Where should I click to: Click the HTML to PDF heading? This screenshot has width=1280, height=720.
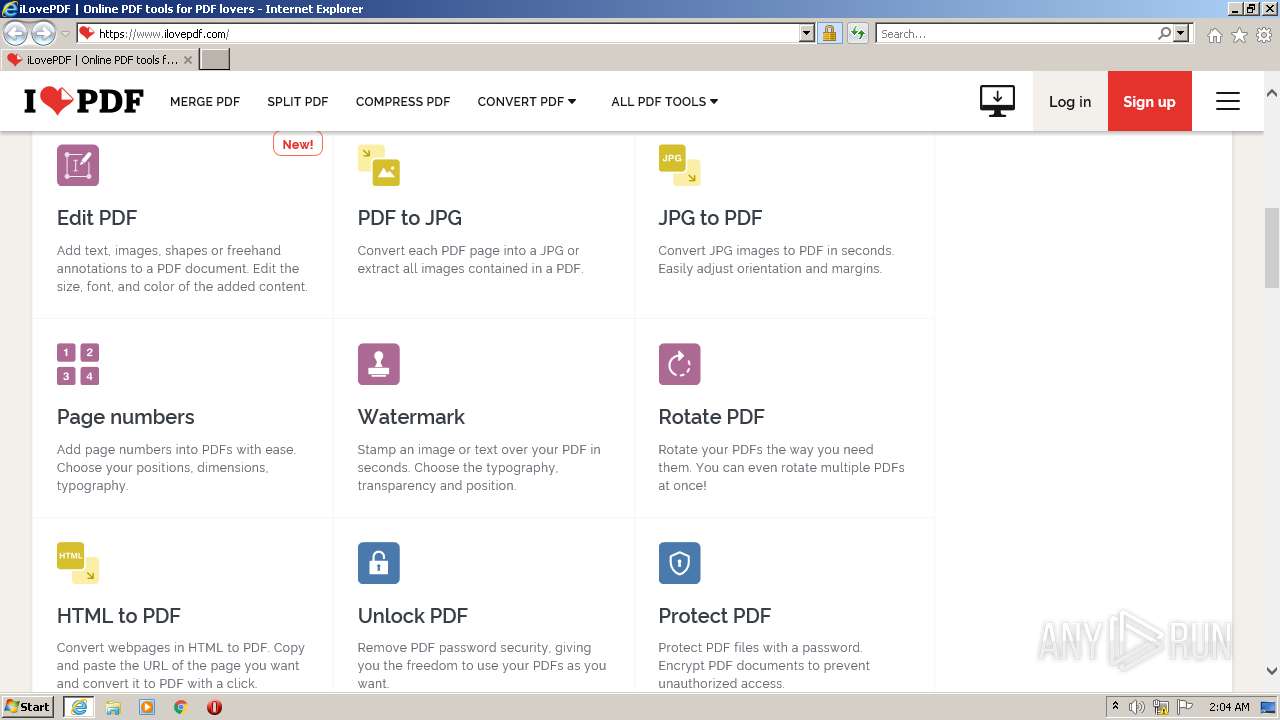pyautogui.click(x=119, y=616)
